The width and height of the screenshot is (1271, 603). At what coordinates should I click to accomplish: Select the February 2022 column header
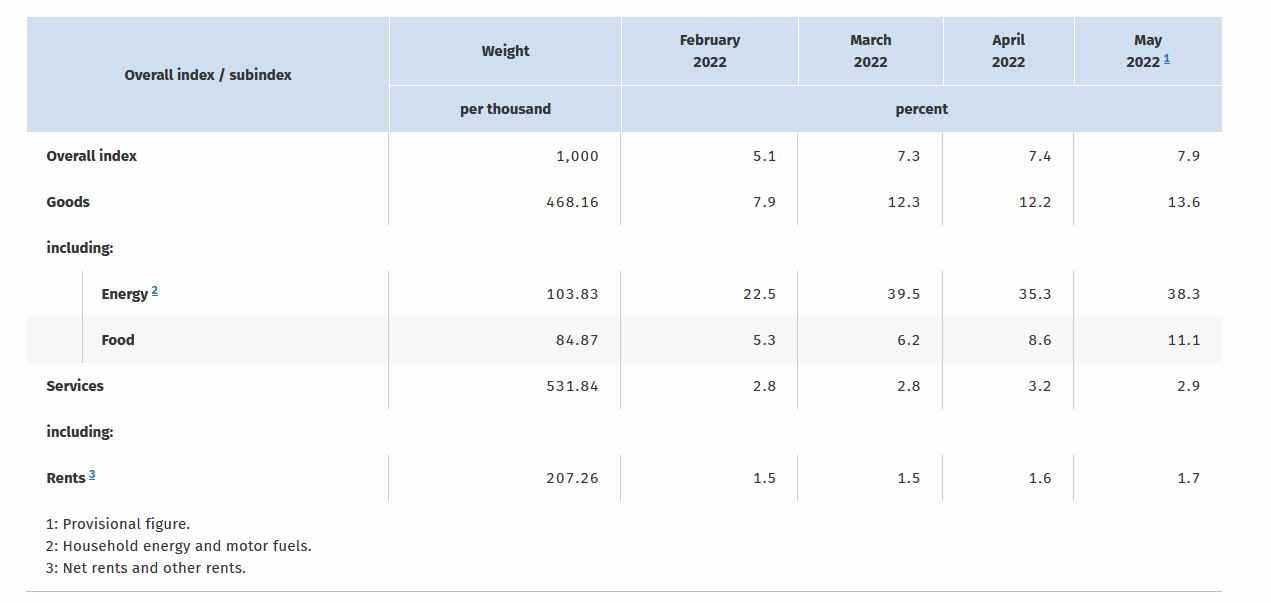(709, 51)
